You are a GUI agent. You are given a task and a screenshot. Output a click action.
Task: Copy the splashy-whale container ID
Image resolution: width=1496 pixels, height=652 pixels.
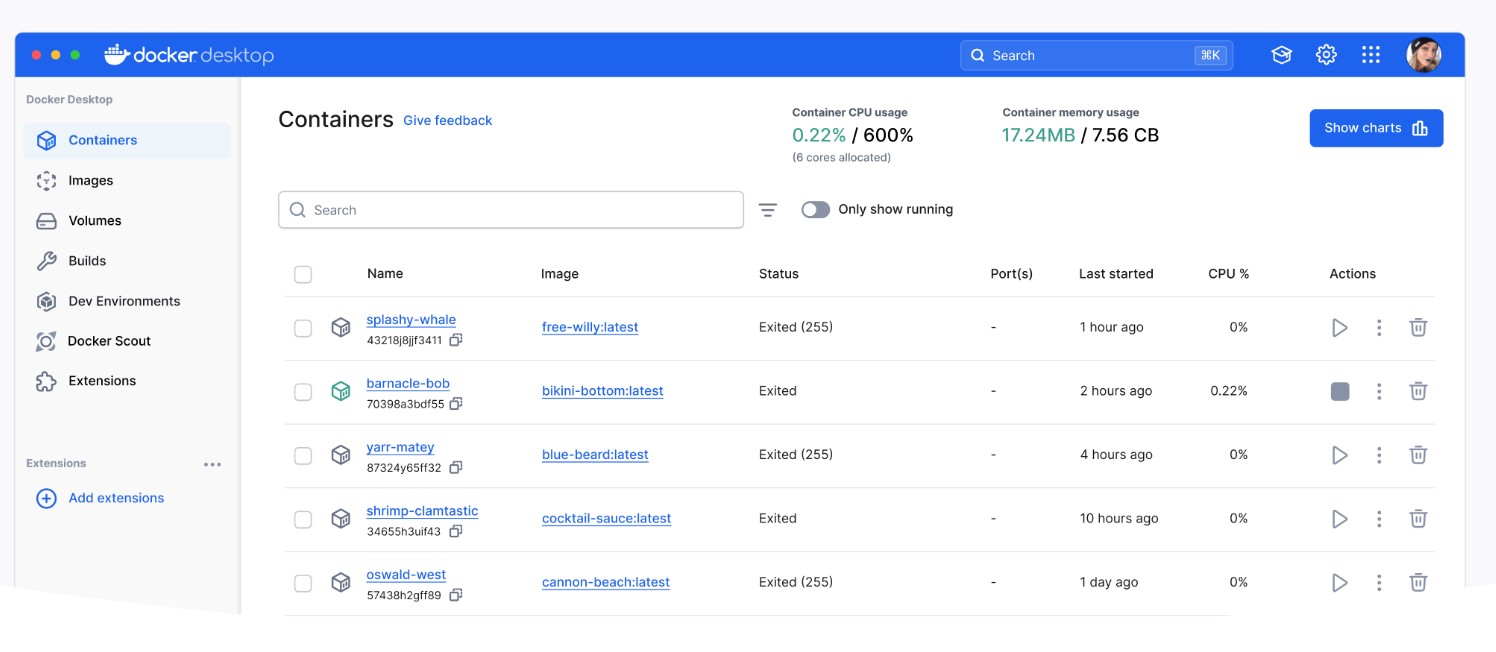pos(456,340)
